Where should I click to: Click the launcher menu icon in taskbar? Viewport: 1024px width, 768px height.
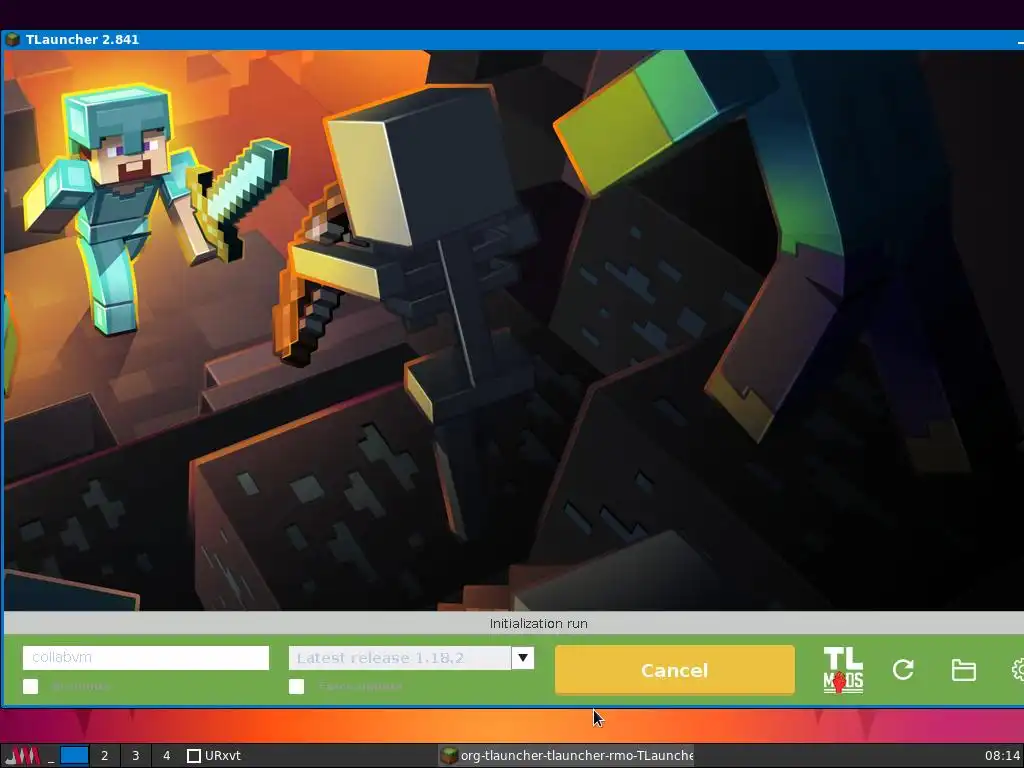tap(23, 756)
